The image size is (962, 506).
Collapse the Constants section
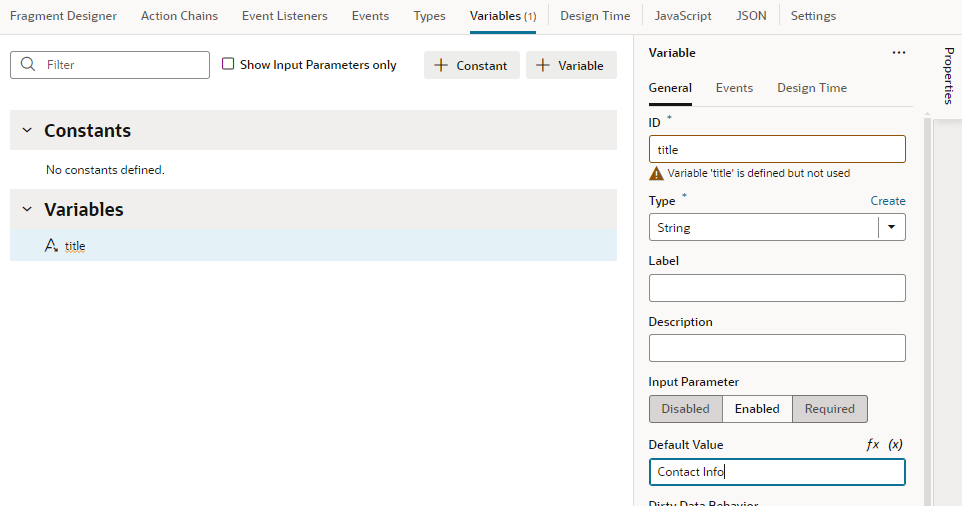[x=27, y=130]
